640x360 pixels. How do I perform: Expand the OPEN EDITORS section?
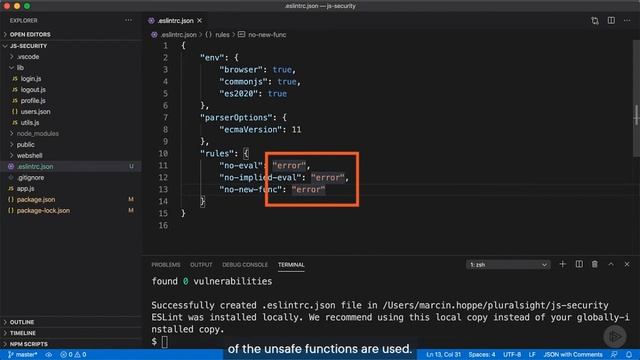click(x=30, y=35)
